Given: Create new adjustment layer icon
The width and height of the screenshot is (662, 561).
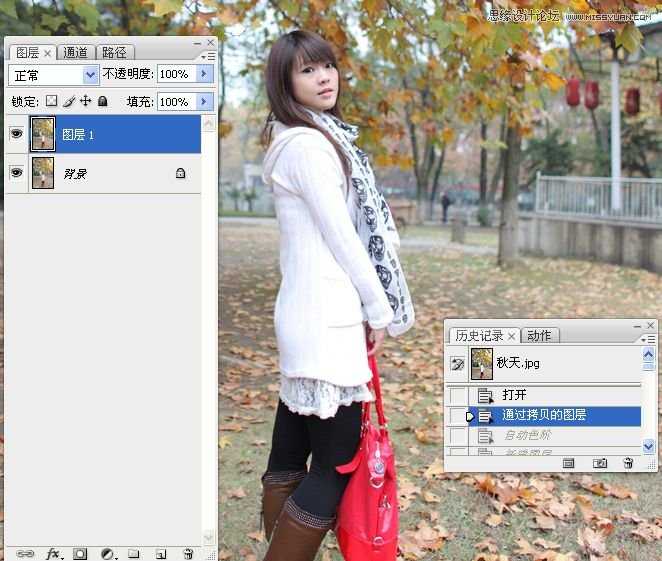Looking at the screenshot, I should tap(108, 553).
